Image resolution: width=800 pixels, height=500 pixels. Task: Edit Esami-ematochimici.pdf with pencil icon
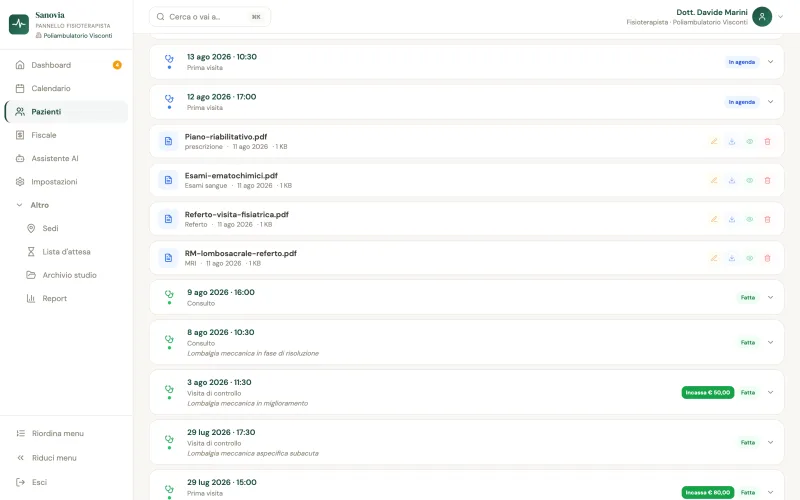[x=714, y=180]
